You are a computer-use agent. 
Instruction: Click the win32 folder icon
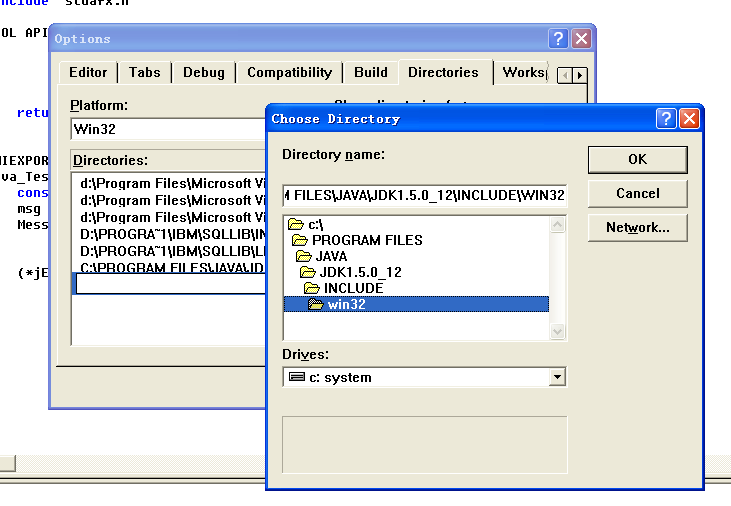(316, 304)
